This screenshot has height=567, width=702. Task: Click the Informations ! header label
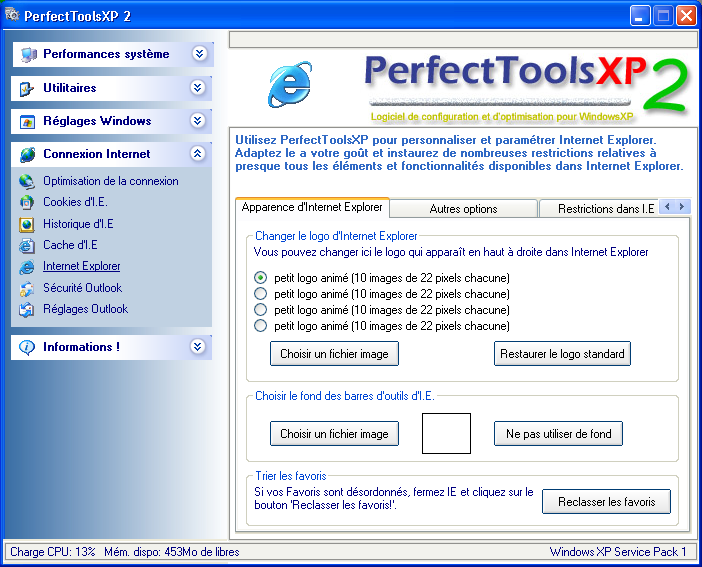coord(81,347)
